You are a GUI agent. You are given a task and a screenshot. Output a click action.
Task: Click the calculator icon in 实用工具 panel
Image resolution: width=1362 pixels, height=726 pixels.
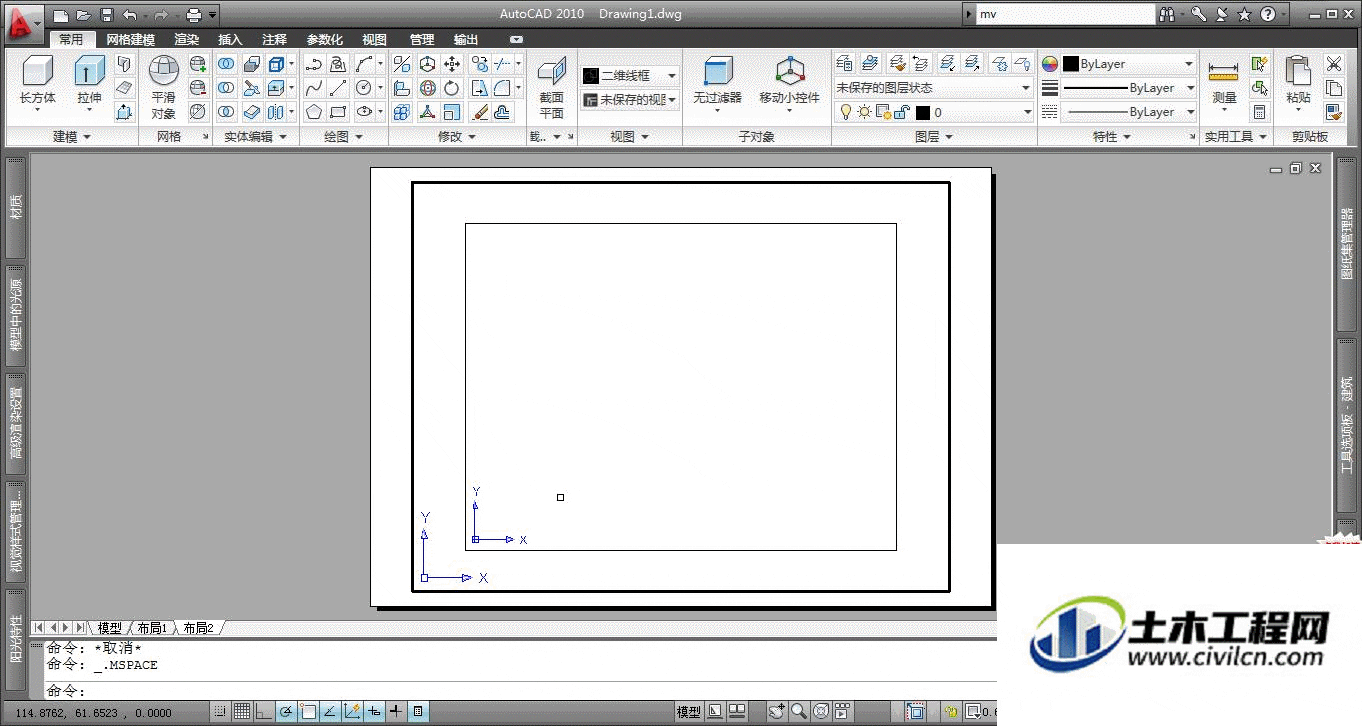pos(1259,112)
